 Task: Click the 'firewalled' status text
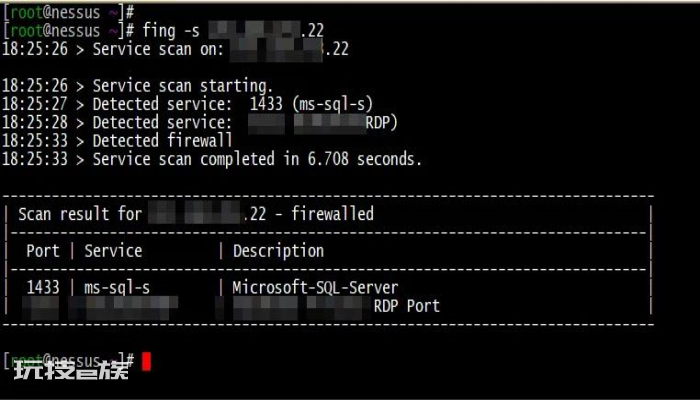[x=333, y=214]
